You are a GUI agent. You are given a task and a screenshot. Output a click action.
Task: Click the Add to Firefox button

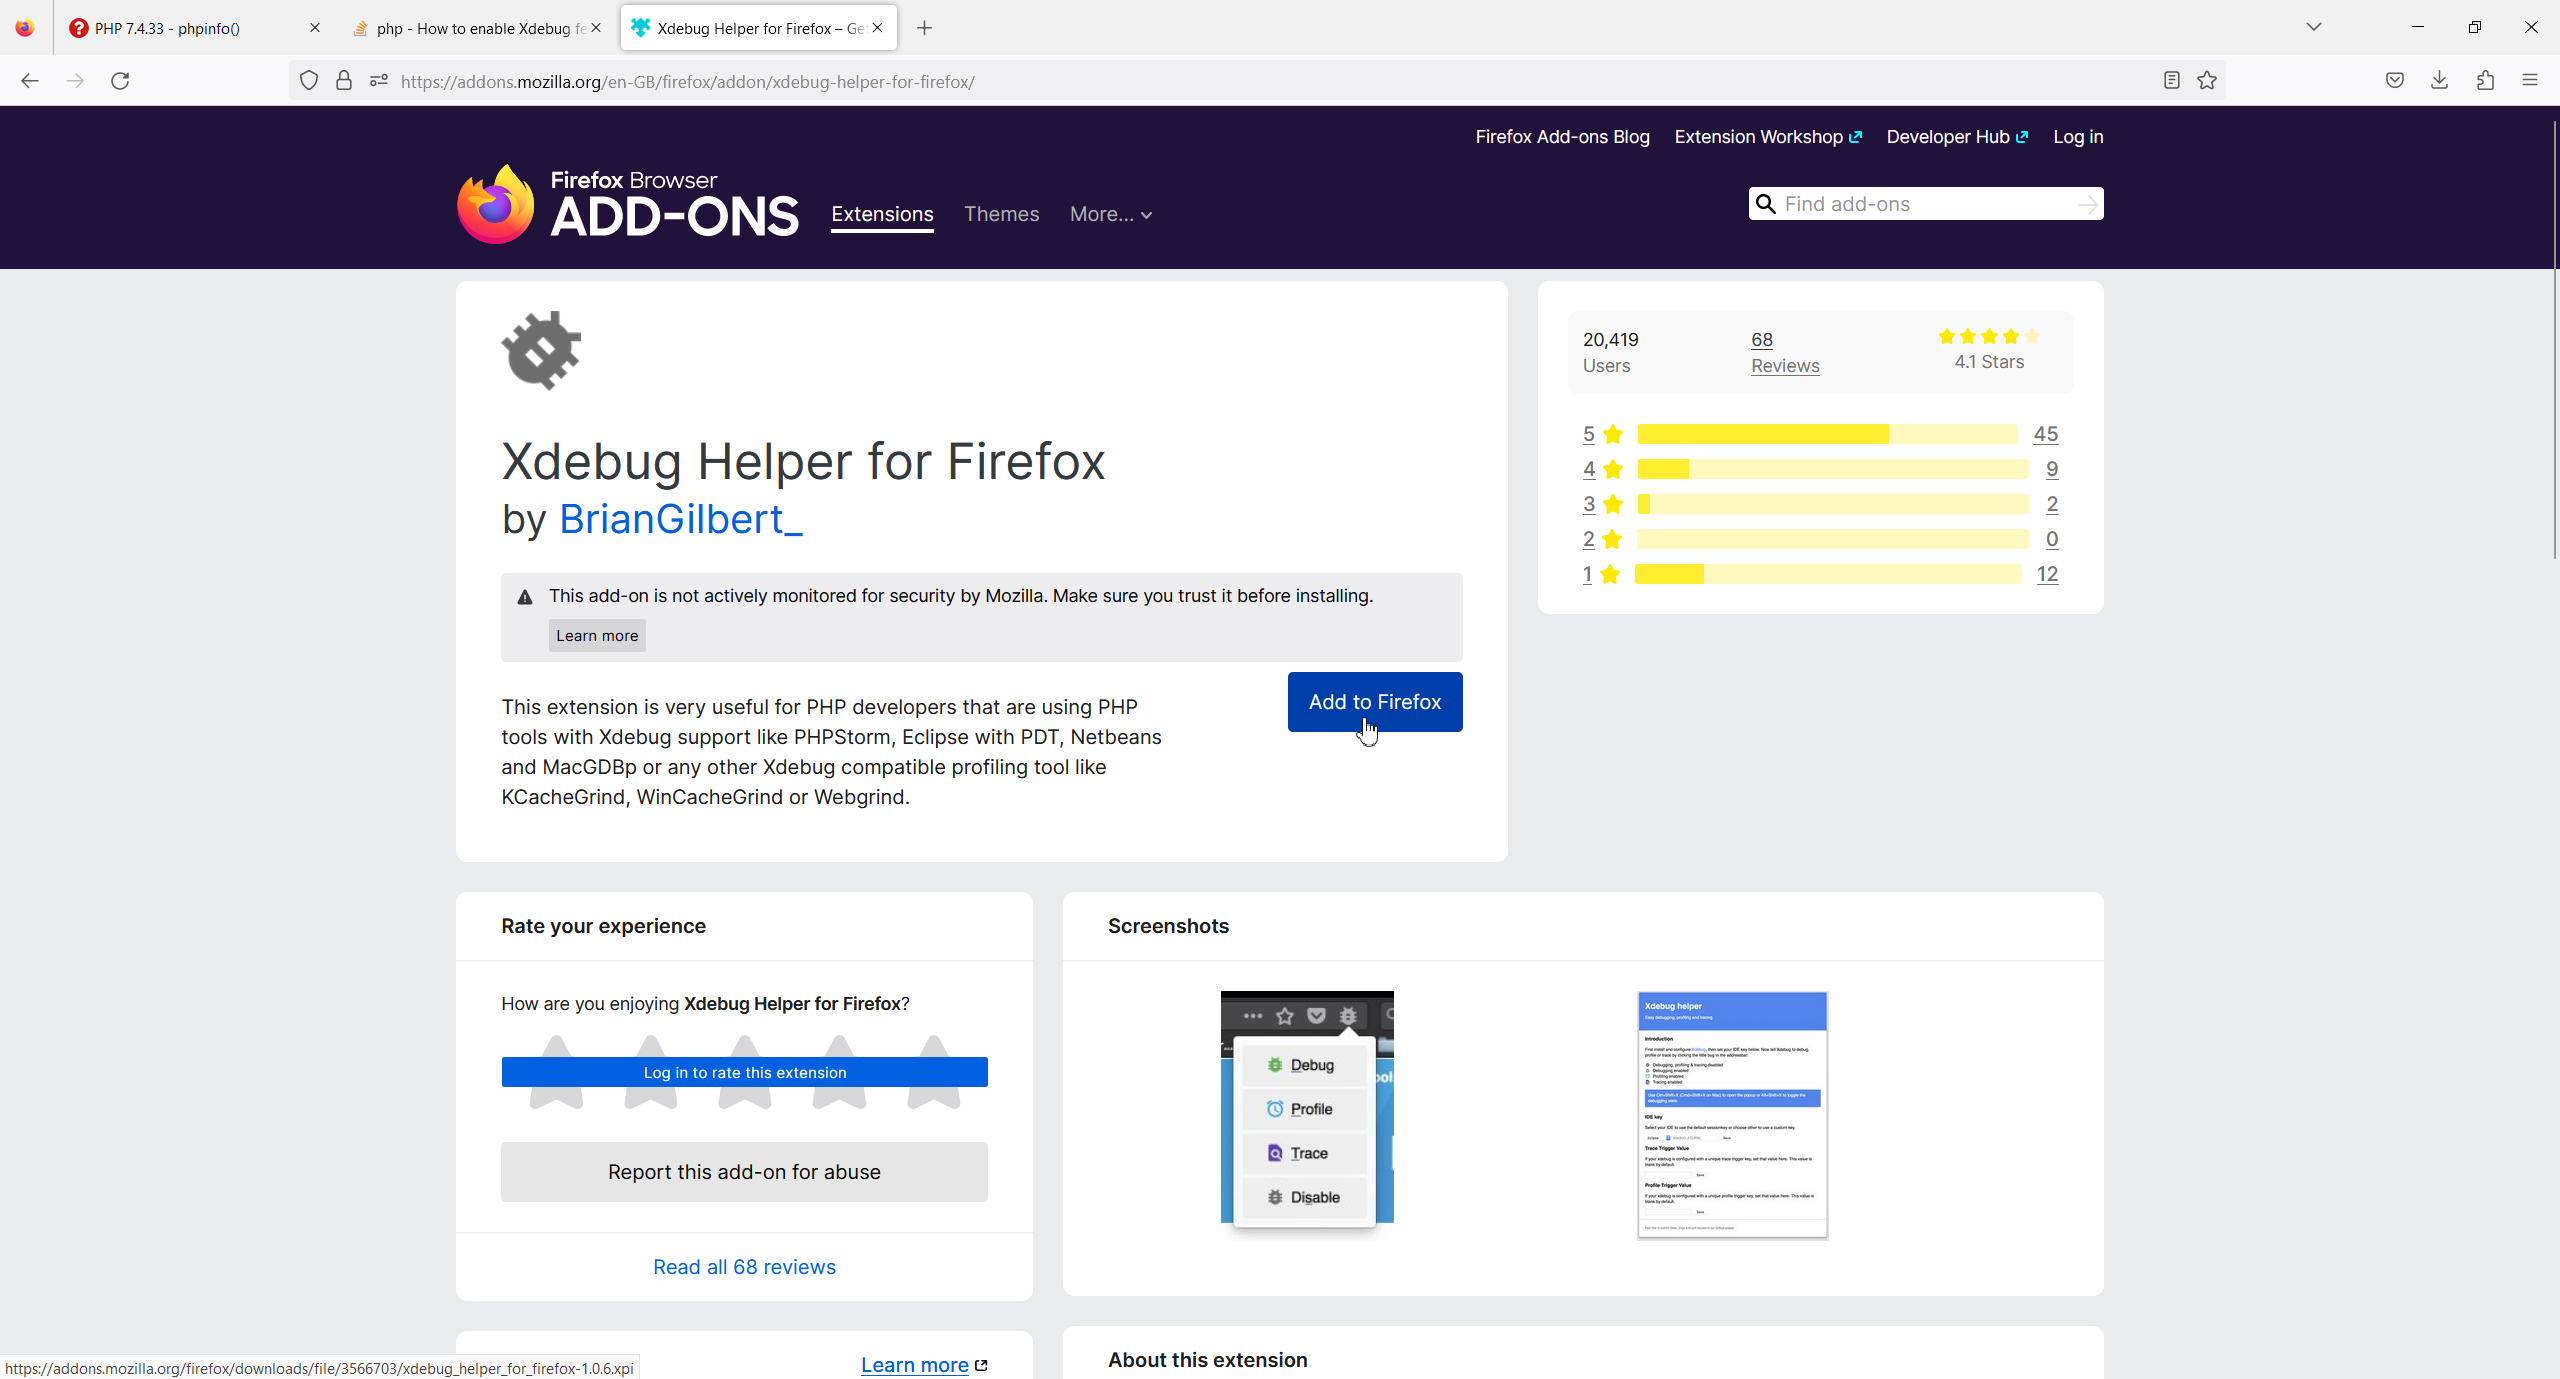1374,702
